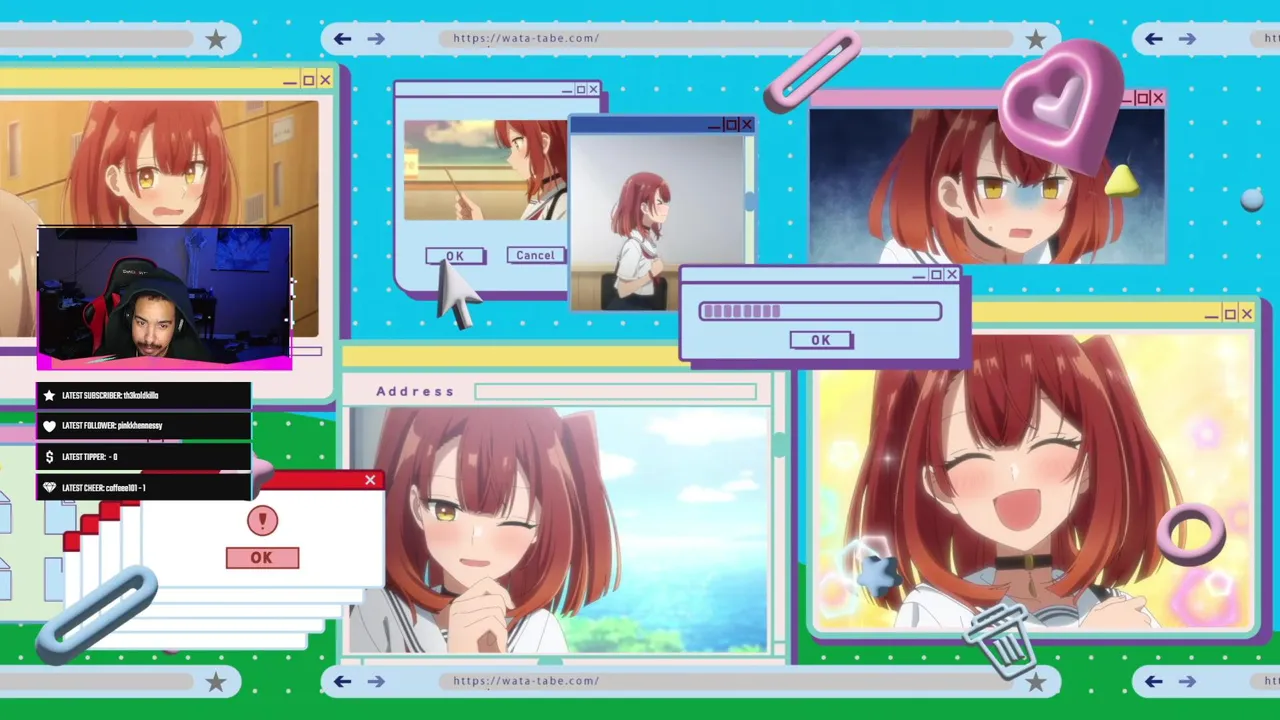Image resolution: width=1280 pixels, height=720 pixels.
Task: Click the bookmark star on the bottom-left gray bar
Action: point(216,681)
